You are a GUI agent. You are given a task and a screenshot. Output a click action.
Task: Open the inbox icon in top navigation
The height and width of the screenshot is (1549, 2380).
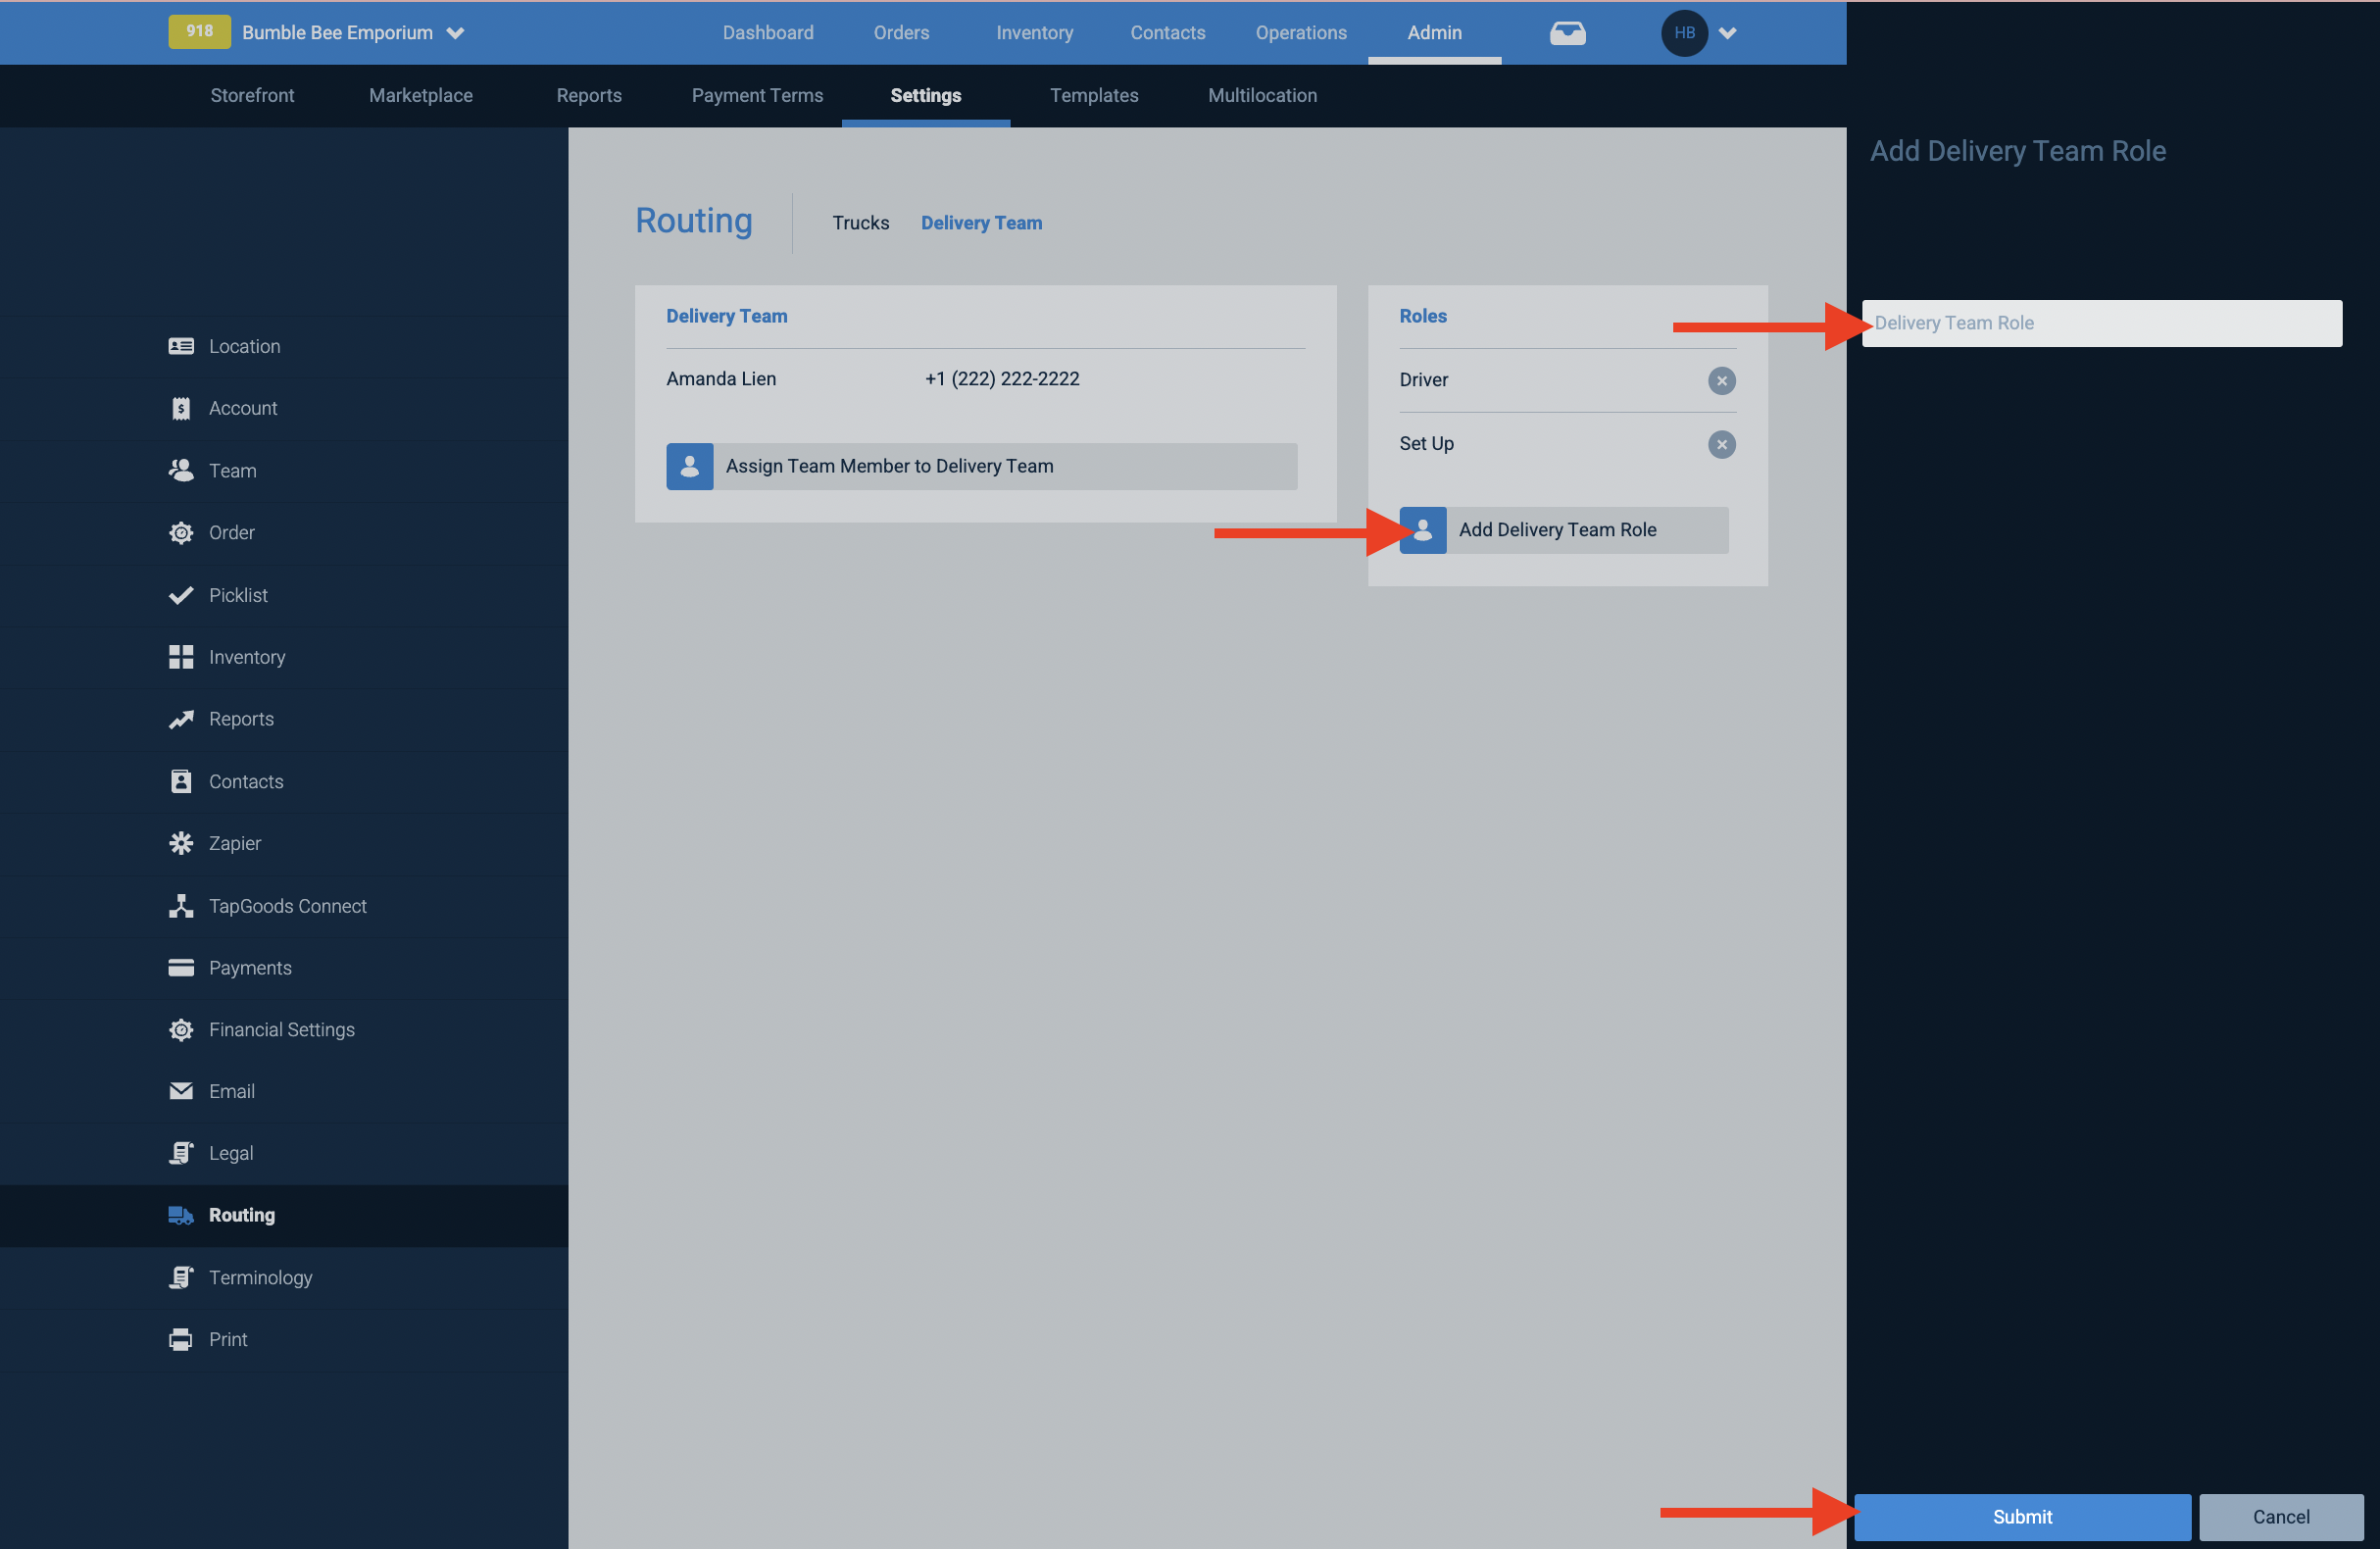coord(1567,32)
